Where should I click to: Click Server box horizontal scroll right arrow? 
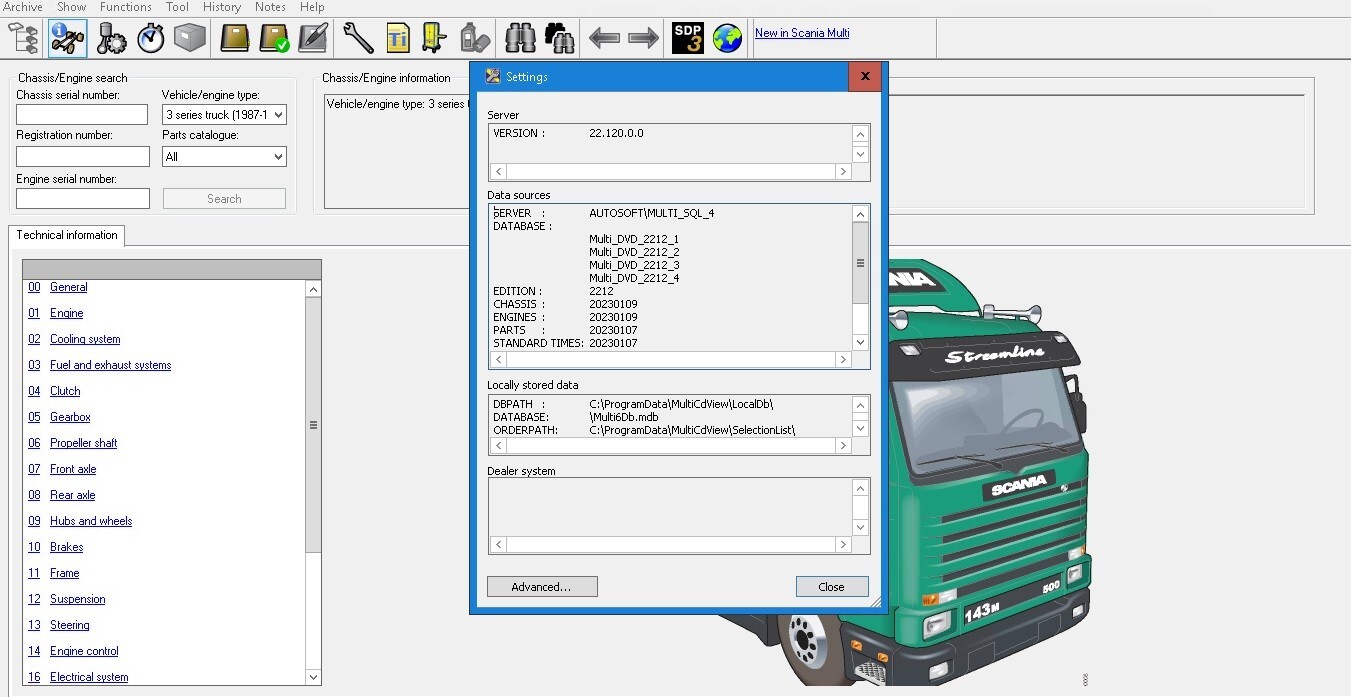click(x=843, y=171)
